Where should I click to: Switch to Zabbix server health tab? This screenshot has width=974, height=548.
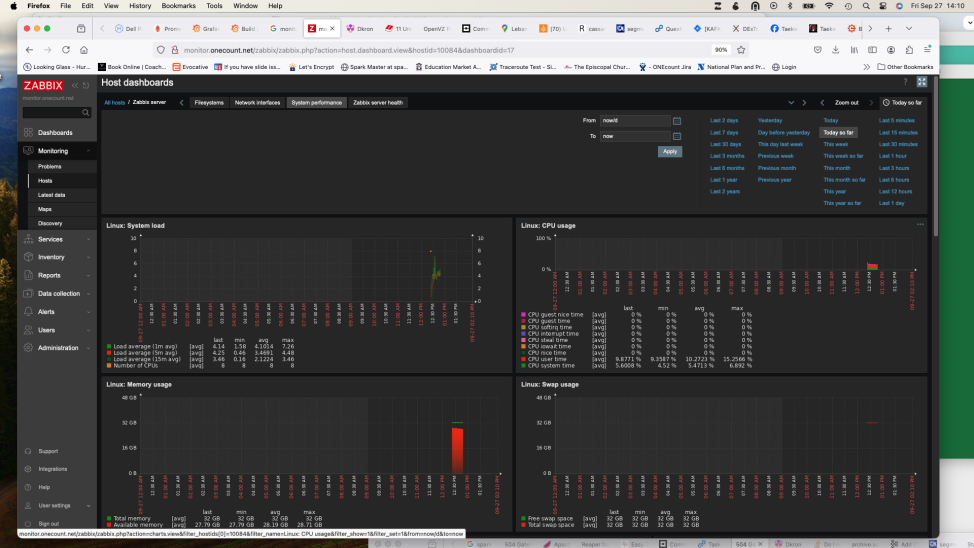coord(378,102)
